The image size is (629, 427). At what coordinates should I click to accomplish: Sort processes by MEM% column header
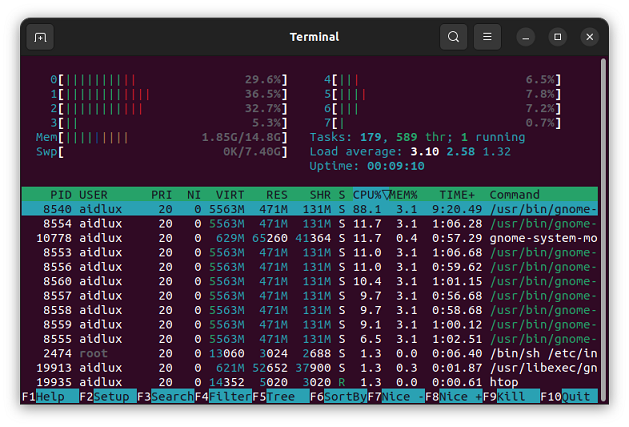404,194
